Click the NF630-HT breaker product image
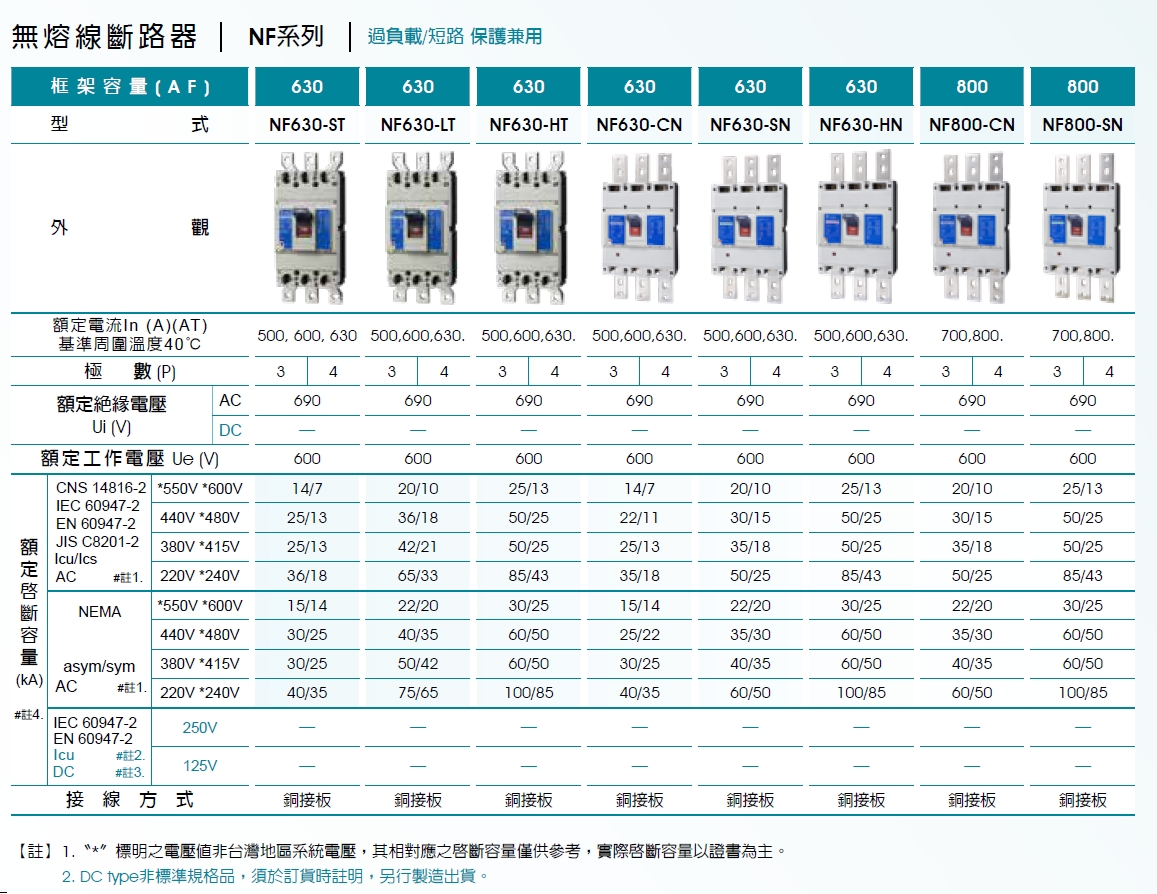This screenshot has height=894, width=1157. tap(531, 227)
